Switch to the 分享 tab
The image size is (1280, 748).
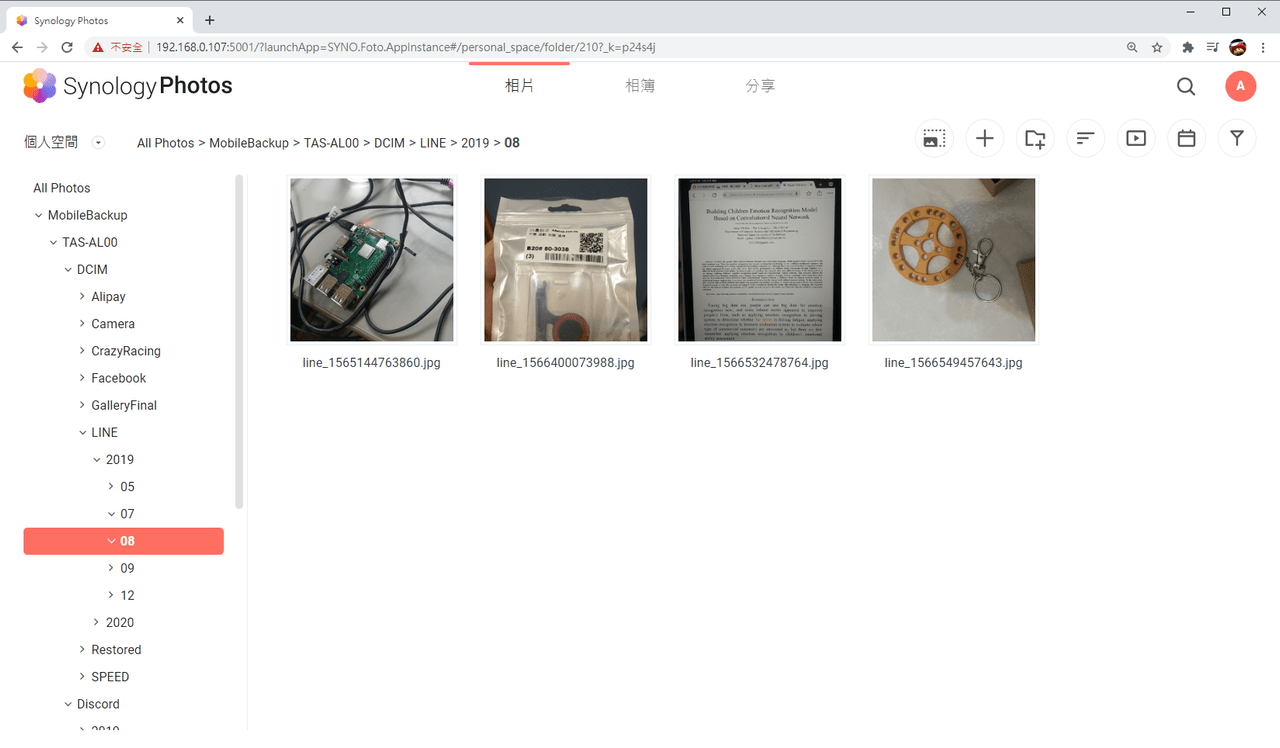[760, 86]
